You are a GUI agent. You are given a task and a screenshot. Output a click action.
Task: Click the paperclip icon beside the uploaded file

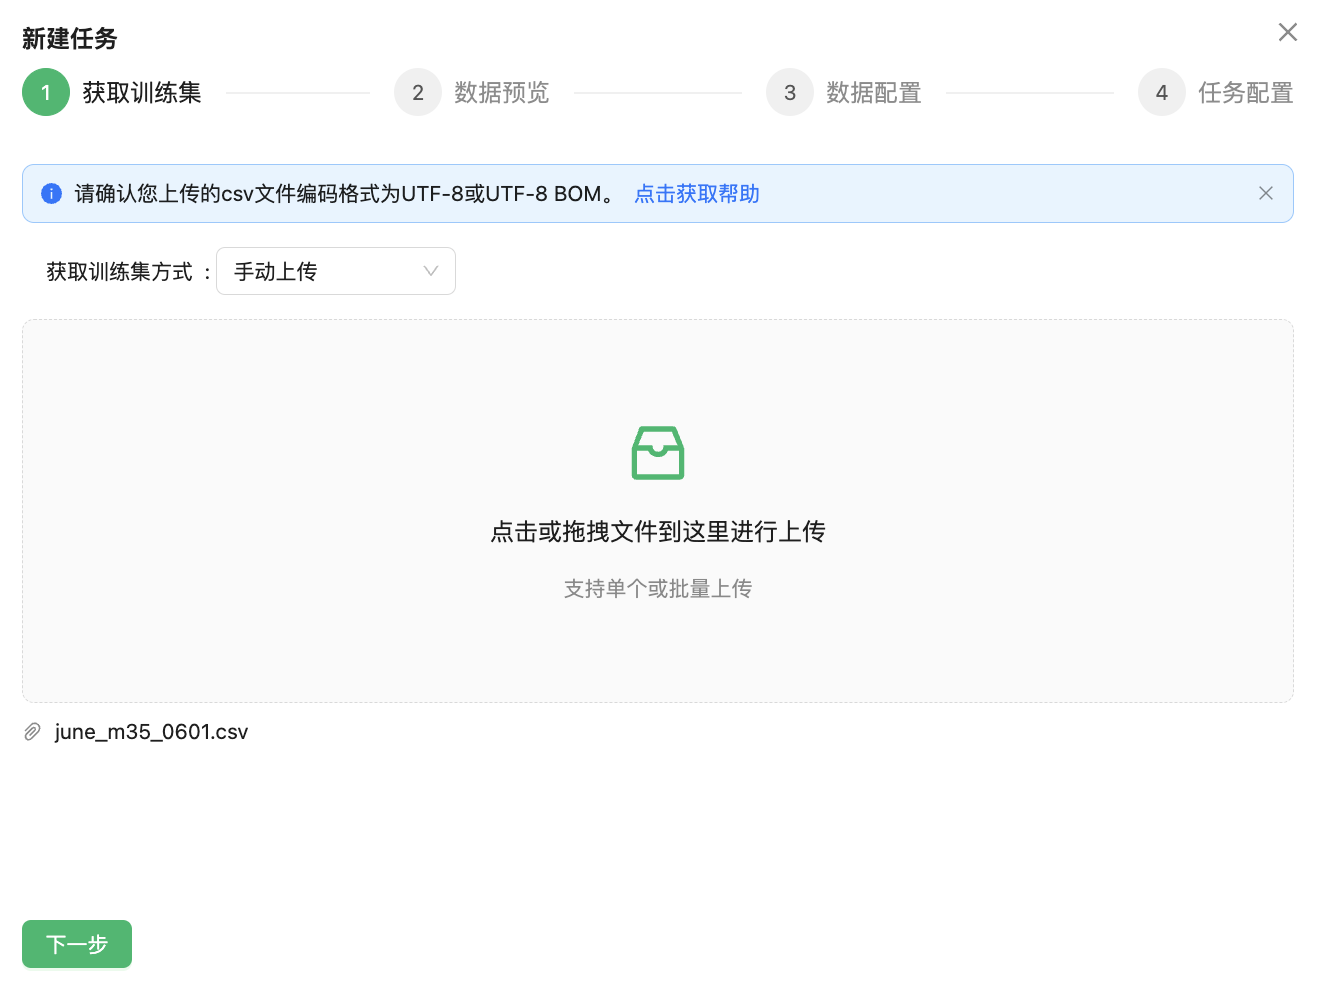click(33, 732)
